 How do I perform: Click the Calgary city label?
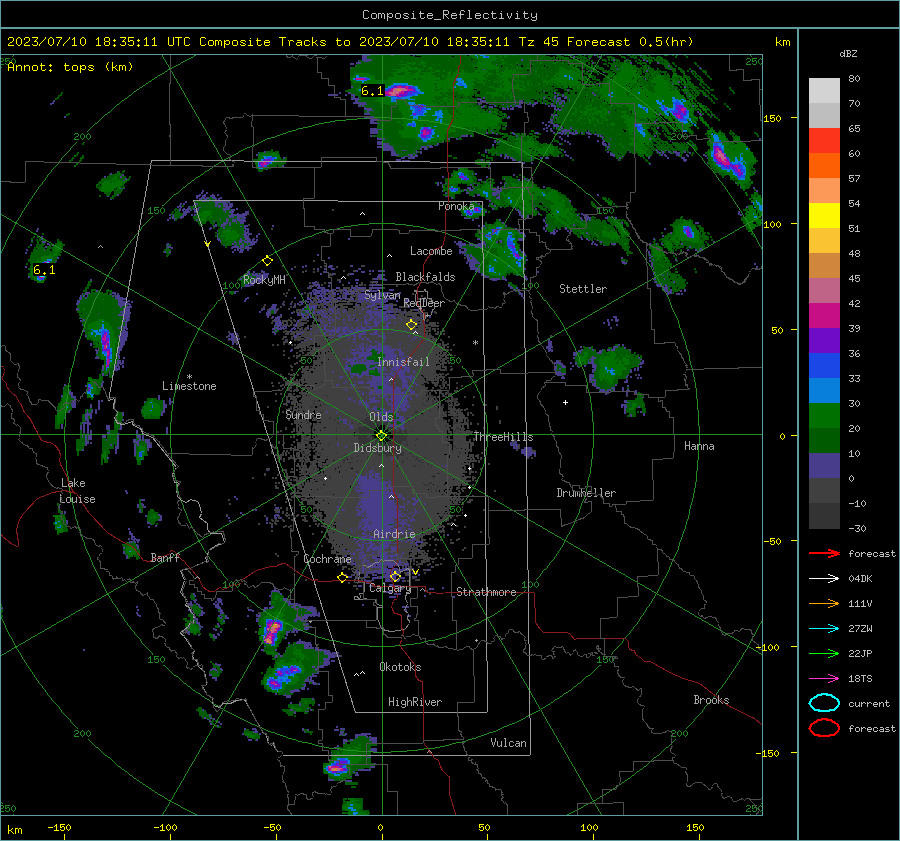coord(390,588)
